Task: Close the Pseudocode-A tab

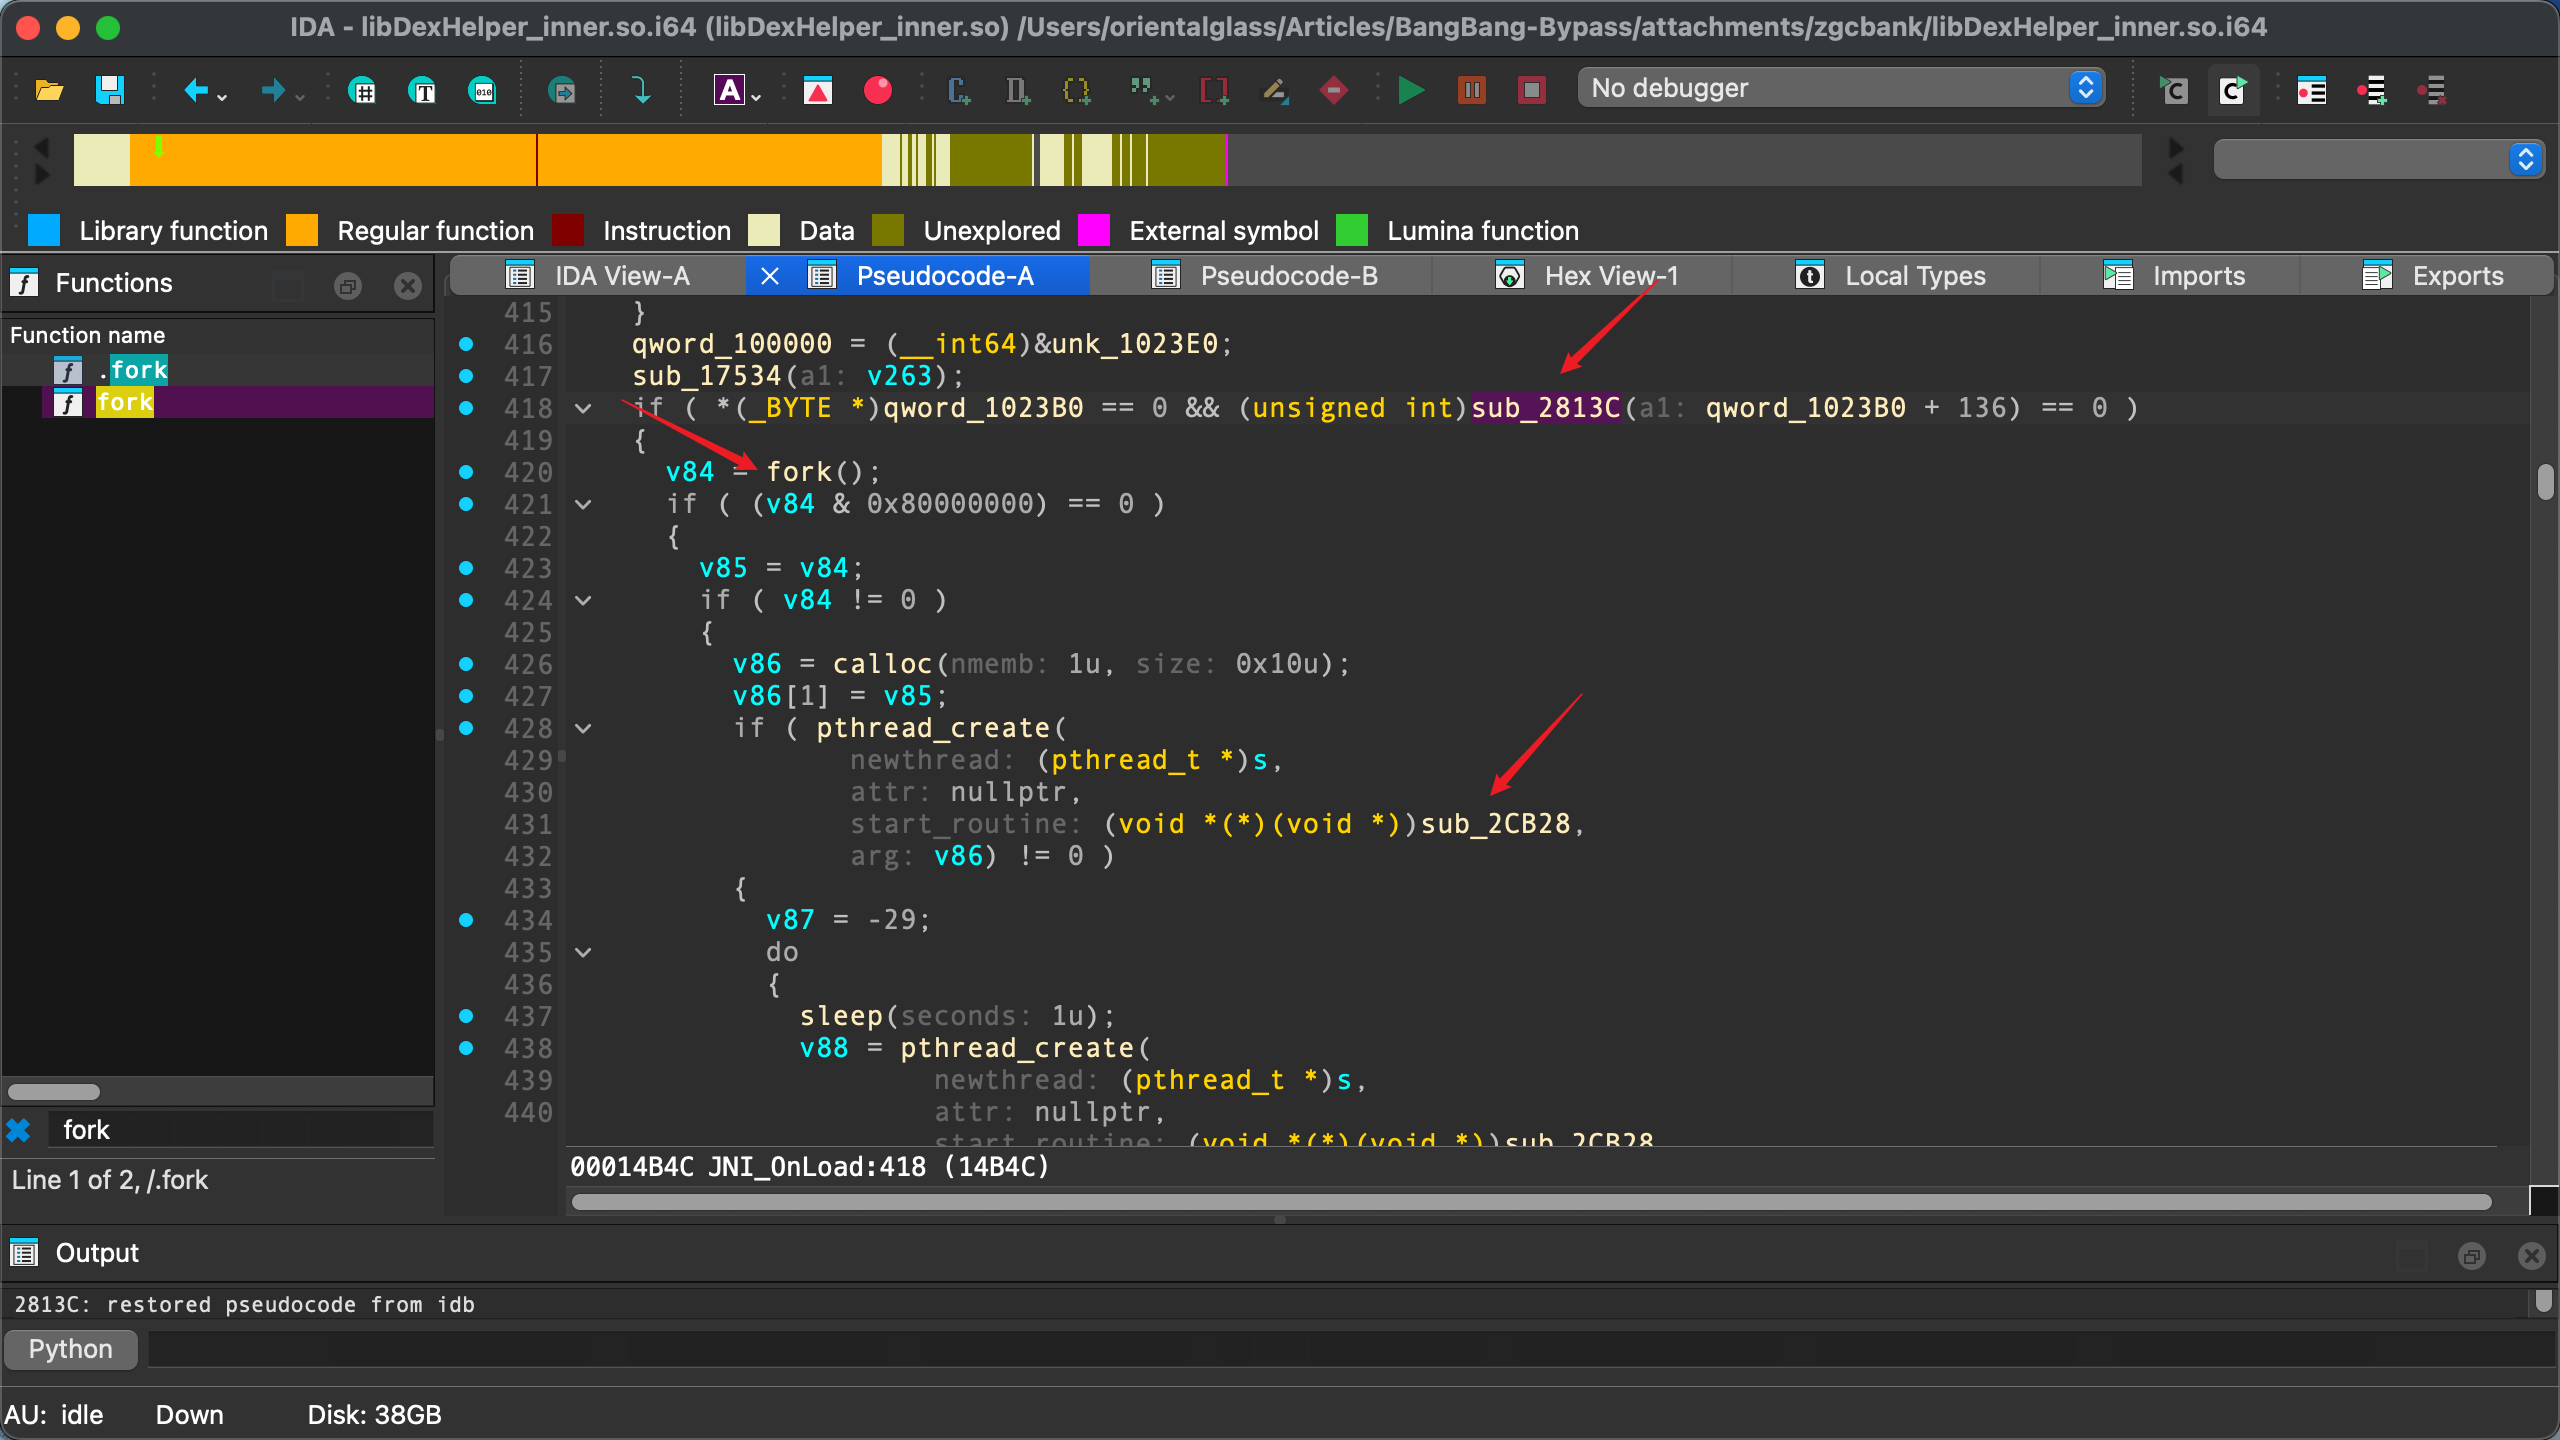Action: pyautogui.click(x=770, y=276)
